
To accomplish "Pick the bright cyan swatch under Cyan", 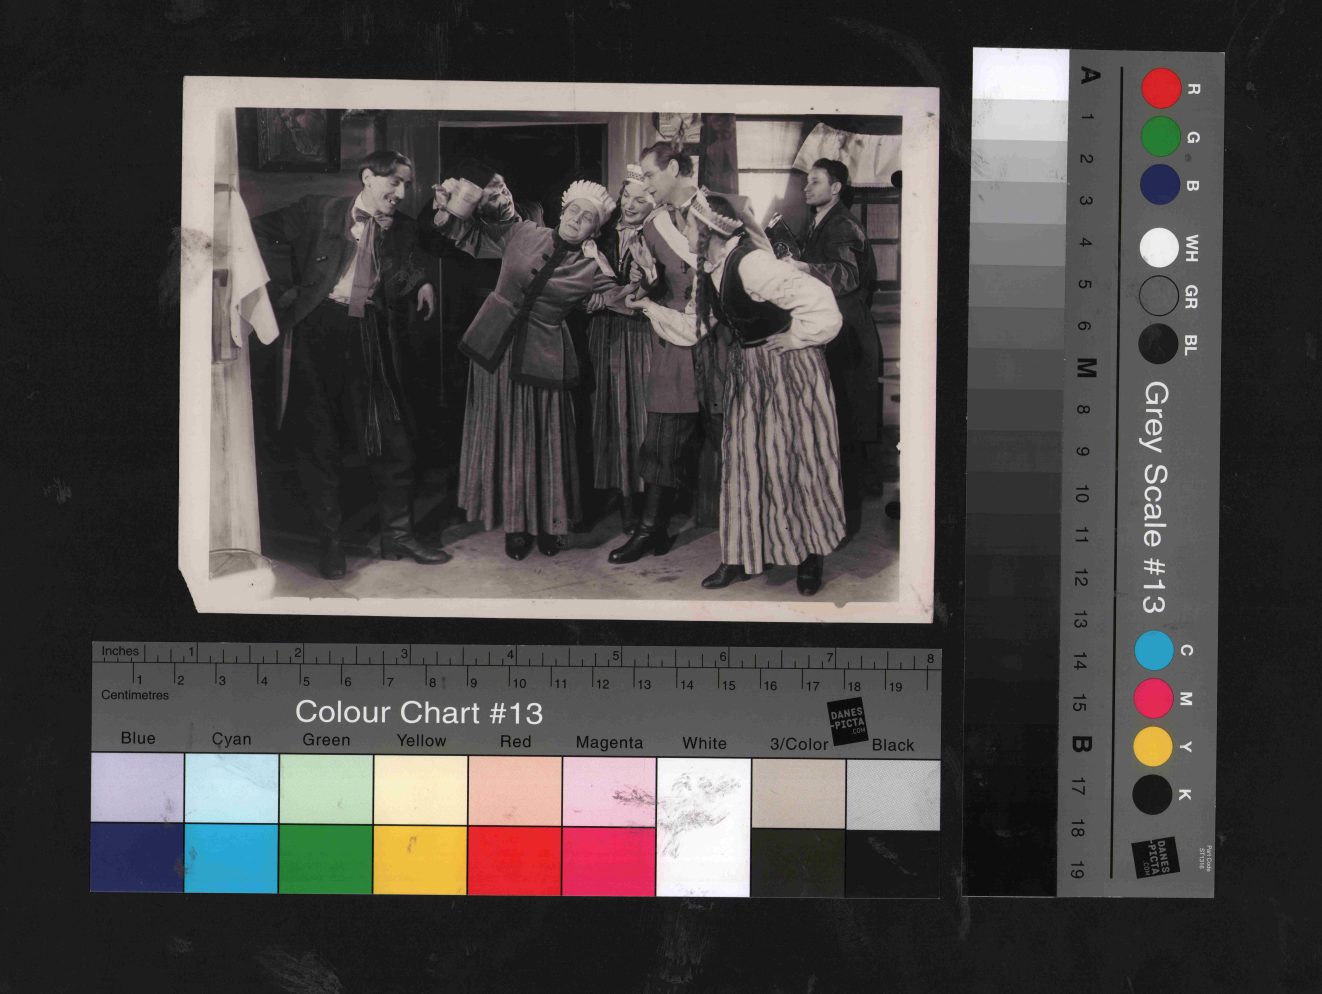I will click(x=231, y=858).
